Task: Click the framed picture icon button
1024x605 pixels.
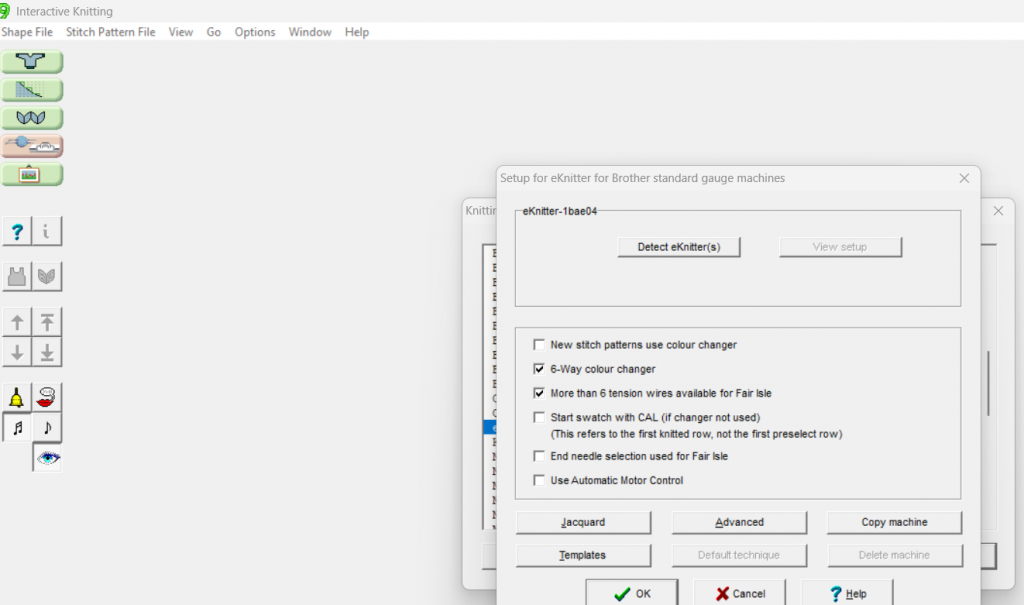Action: coord(32,175)
